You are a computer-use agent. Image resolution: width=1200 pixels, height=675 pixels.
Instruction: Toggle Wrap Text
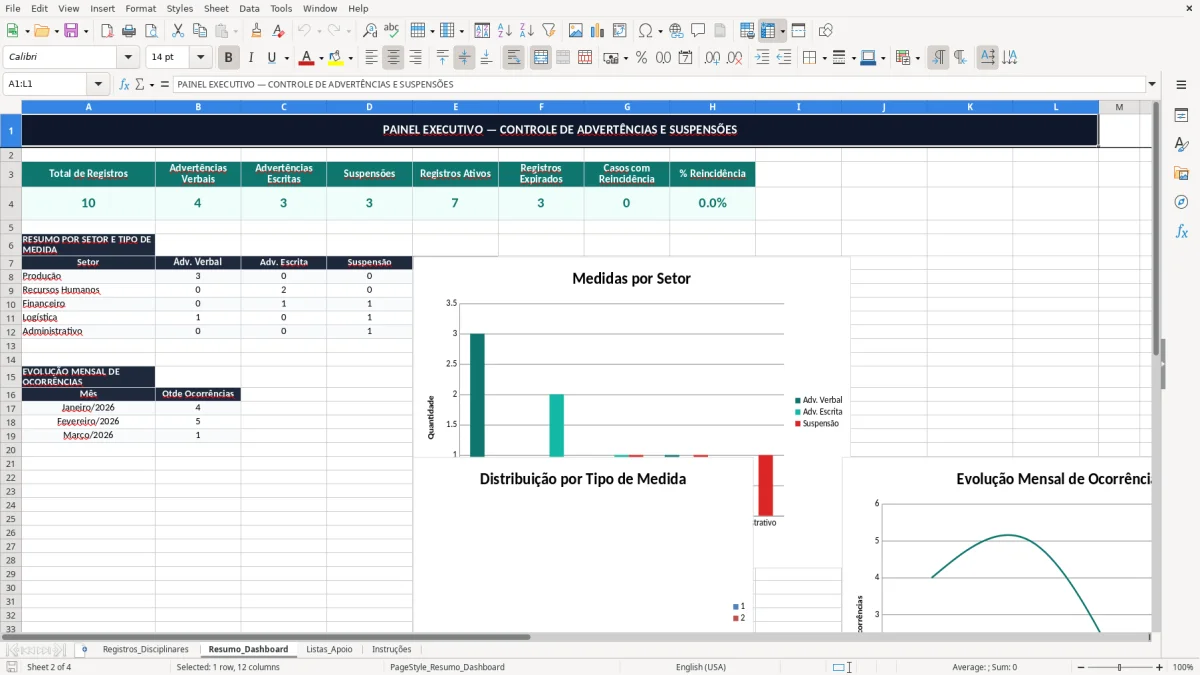(x=513, y=58)
